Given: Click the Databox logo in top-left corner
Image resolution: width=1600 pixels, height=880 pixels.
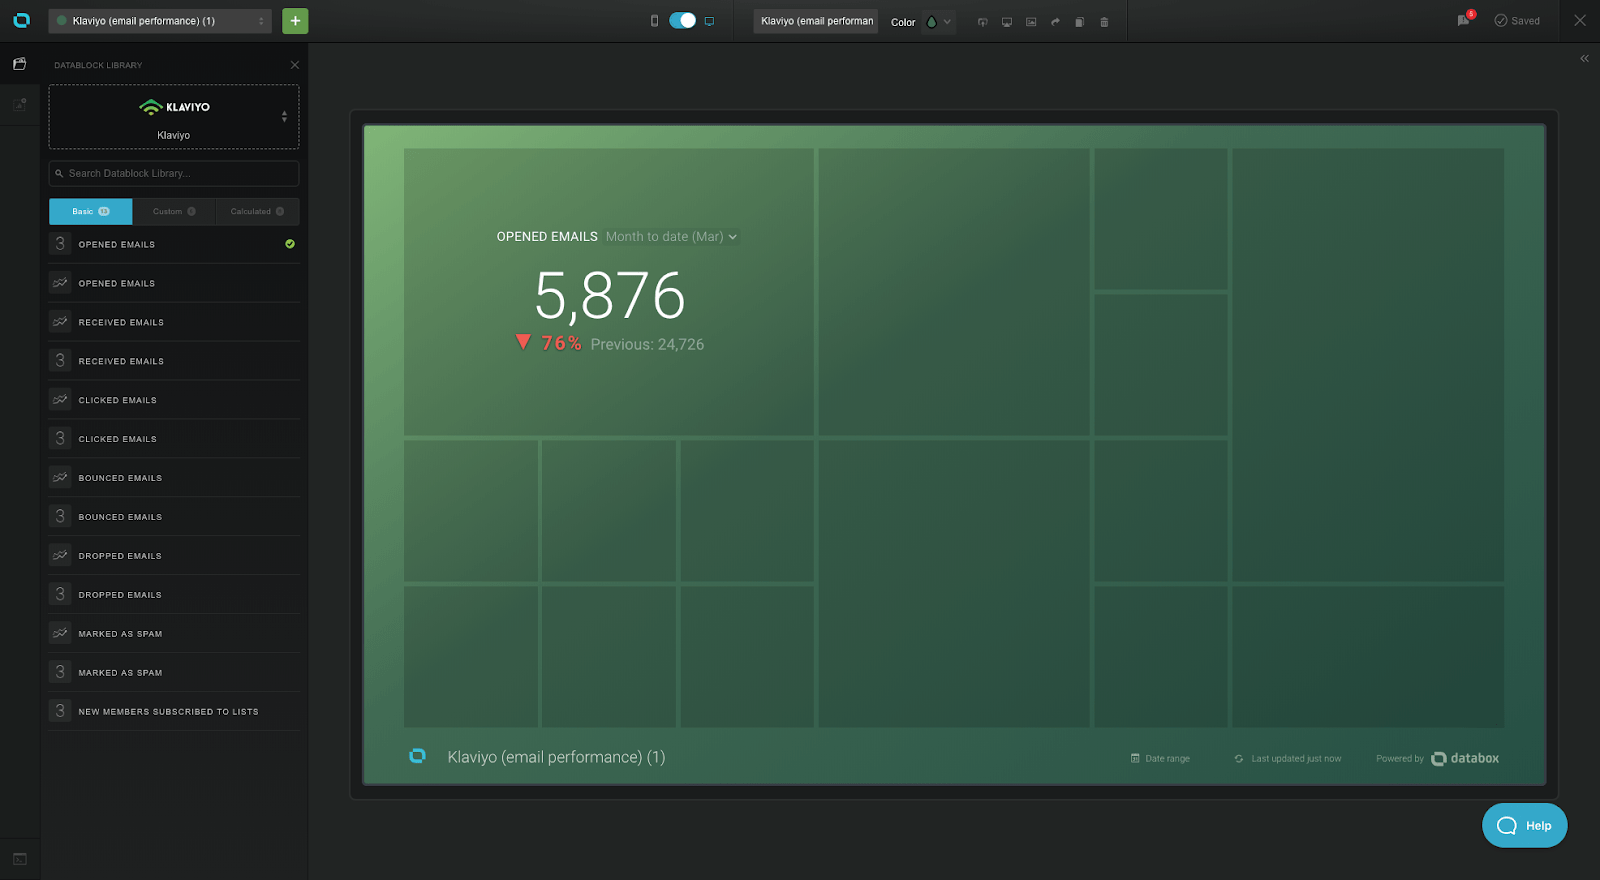Looking at the screenshot, I should pyautogui.click(x=21, y=20).
